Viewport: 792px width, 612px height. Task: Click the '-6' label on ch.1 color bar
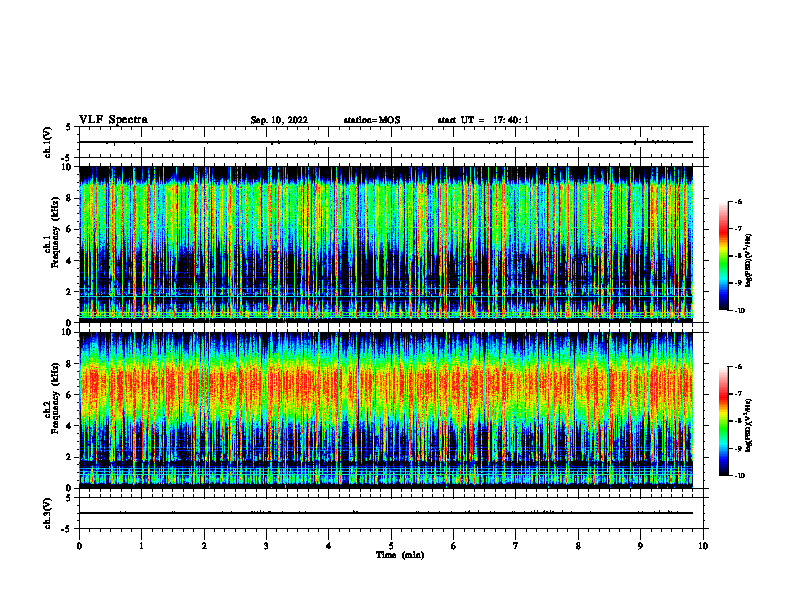pyautogui.click(x=738, y=202)
